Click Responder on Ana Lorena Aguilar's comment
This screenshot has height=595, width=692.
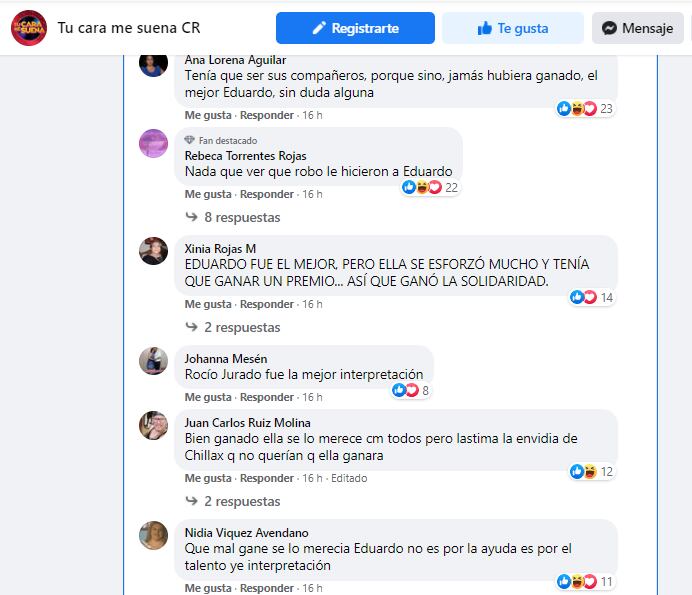[x=267, y=115]
